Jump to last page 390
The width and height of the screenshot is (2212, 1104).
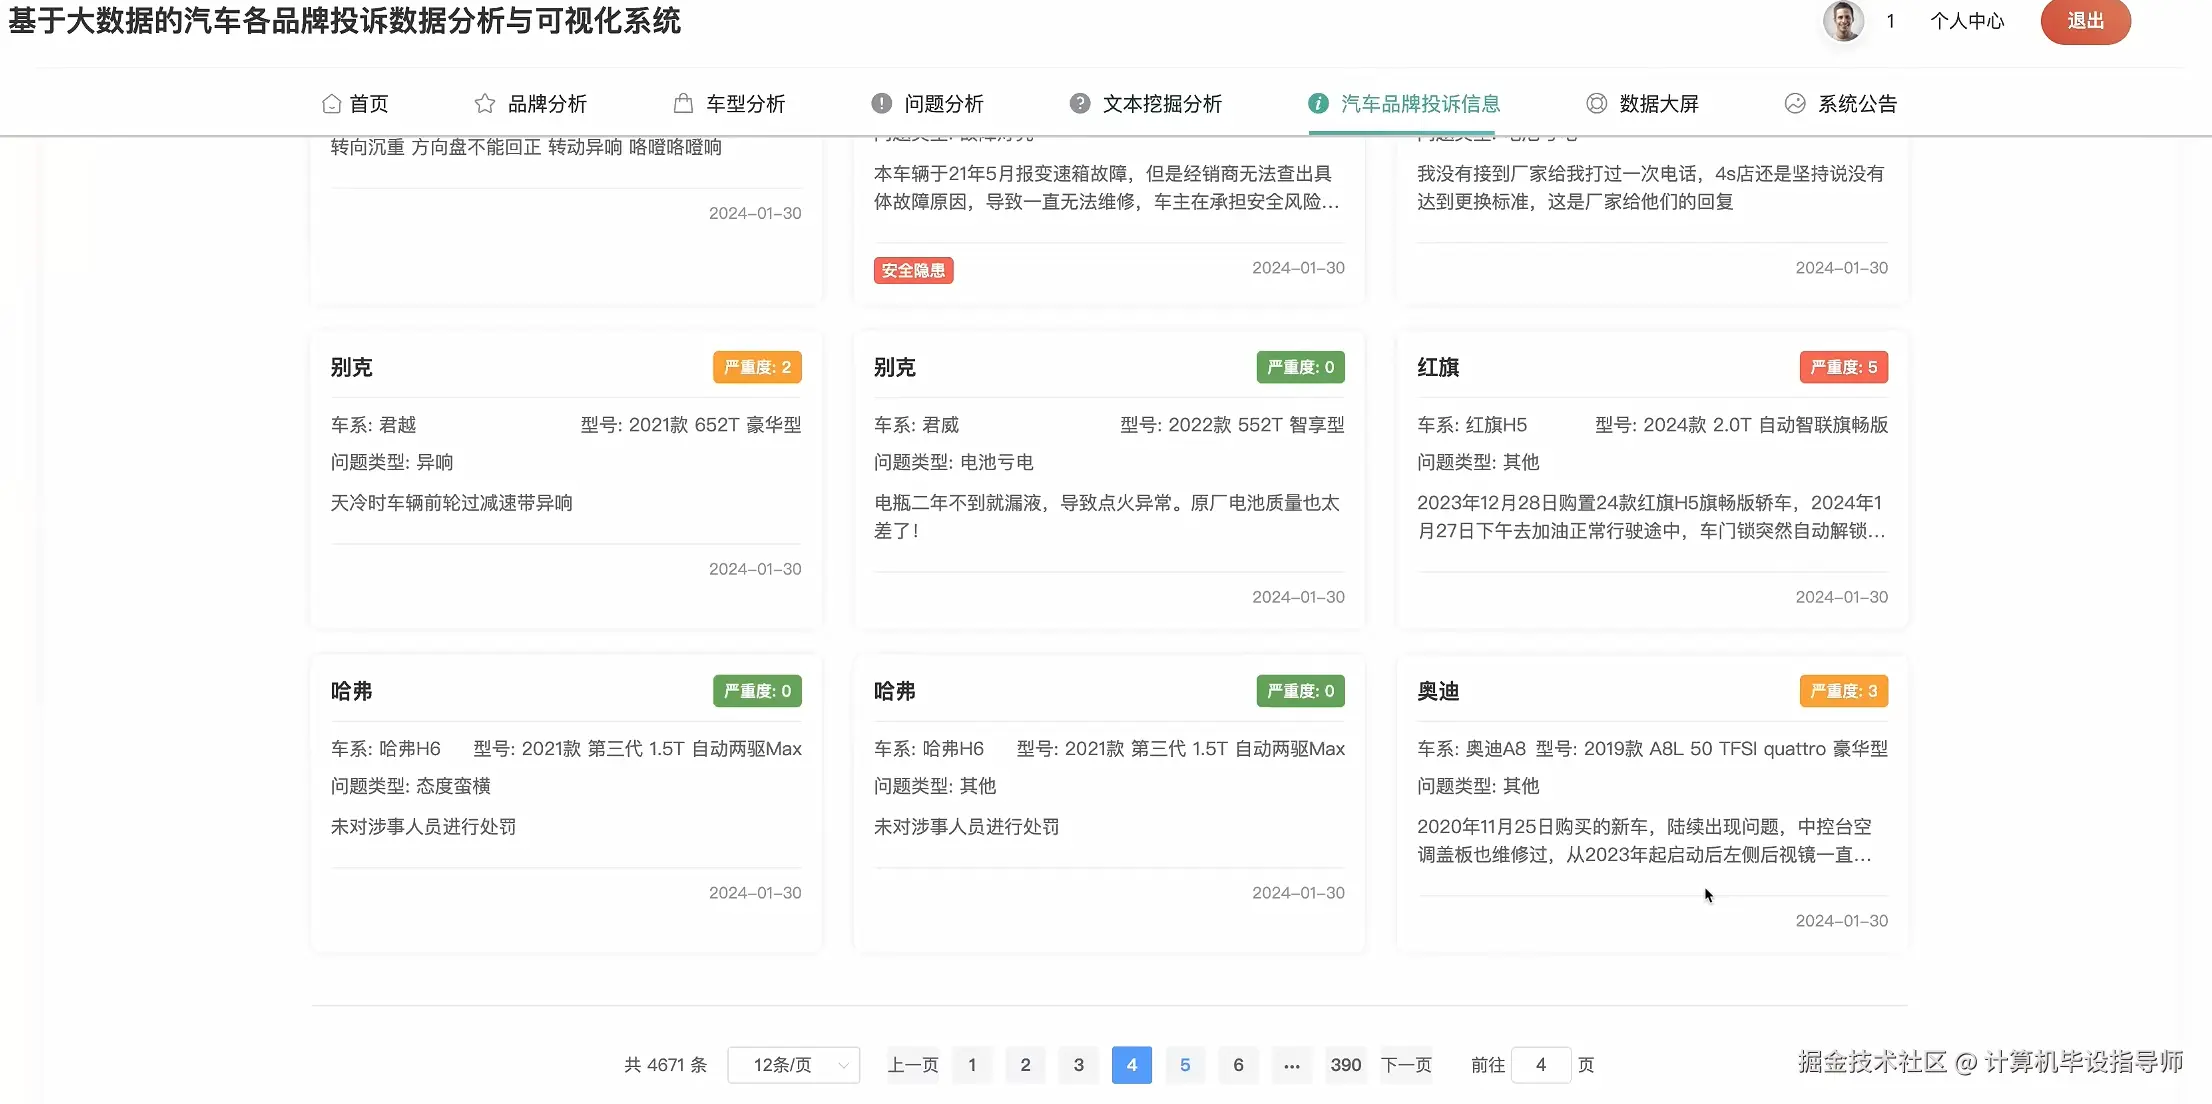coord(1346,1065)
